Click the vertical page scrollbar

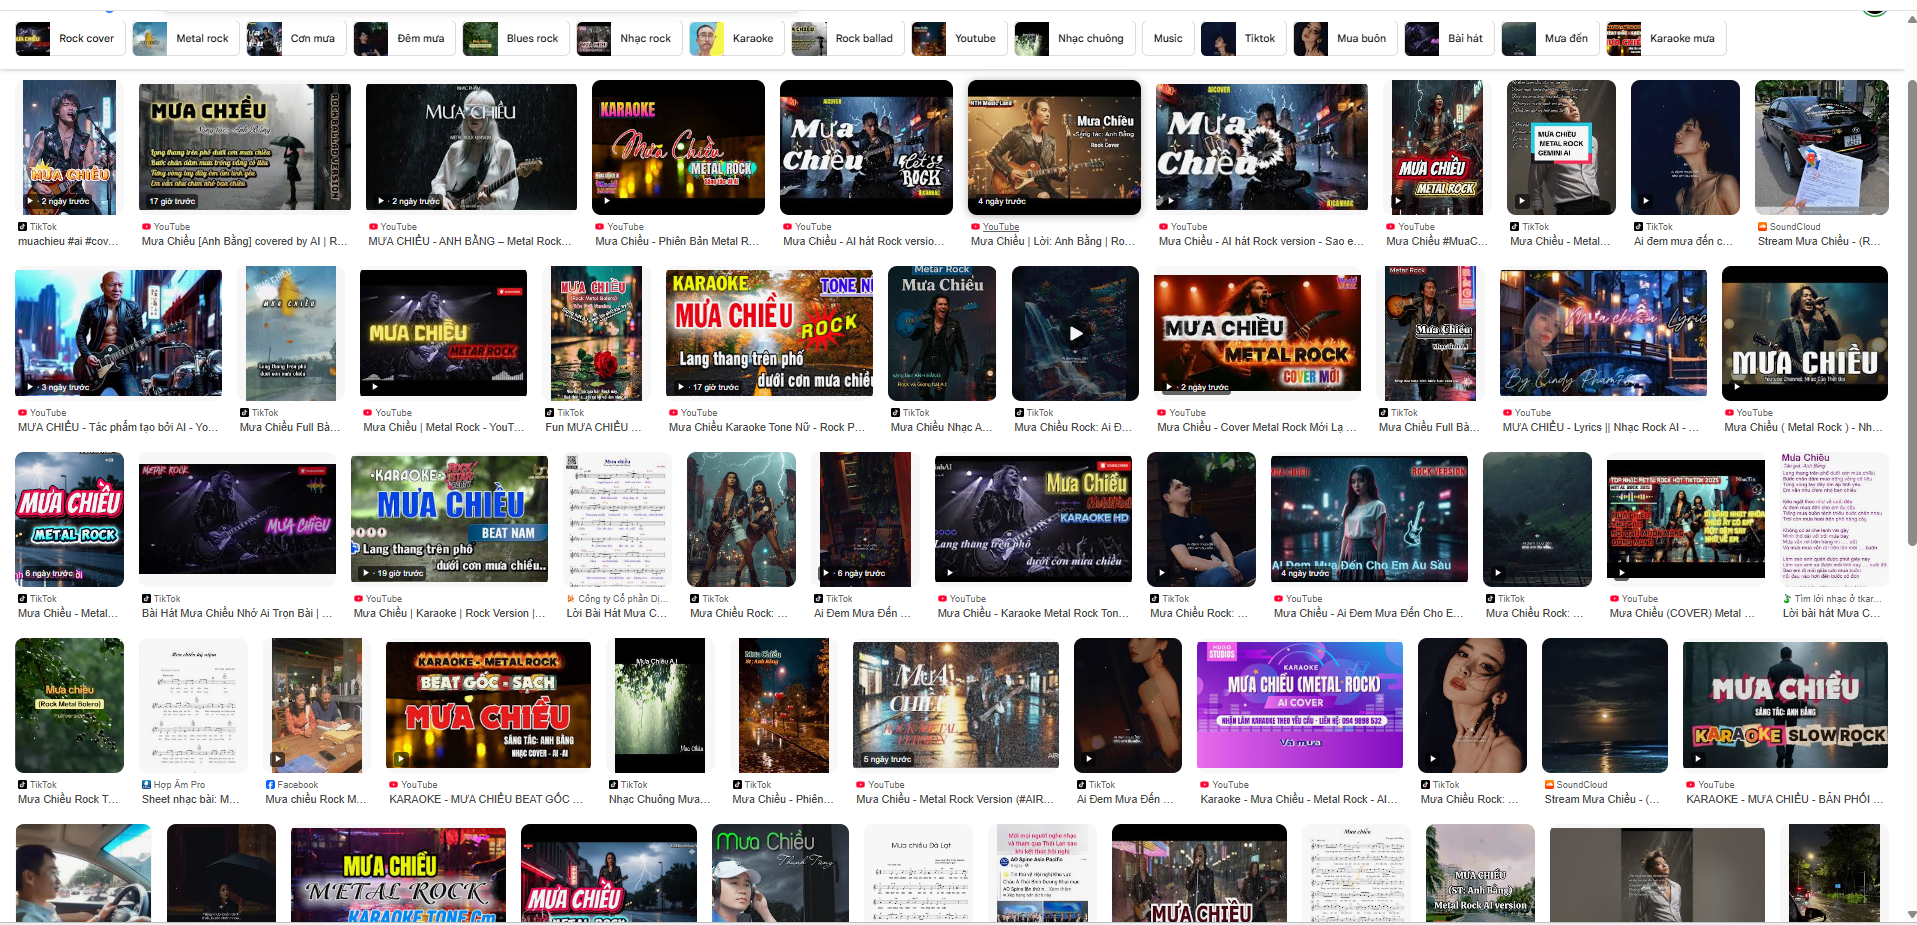tap(1911, 312)
